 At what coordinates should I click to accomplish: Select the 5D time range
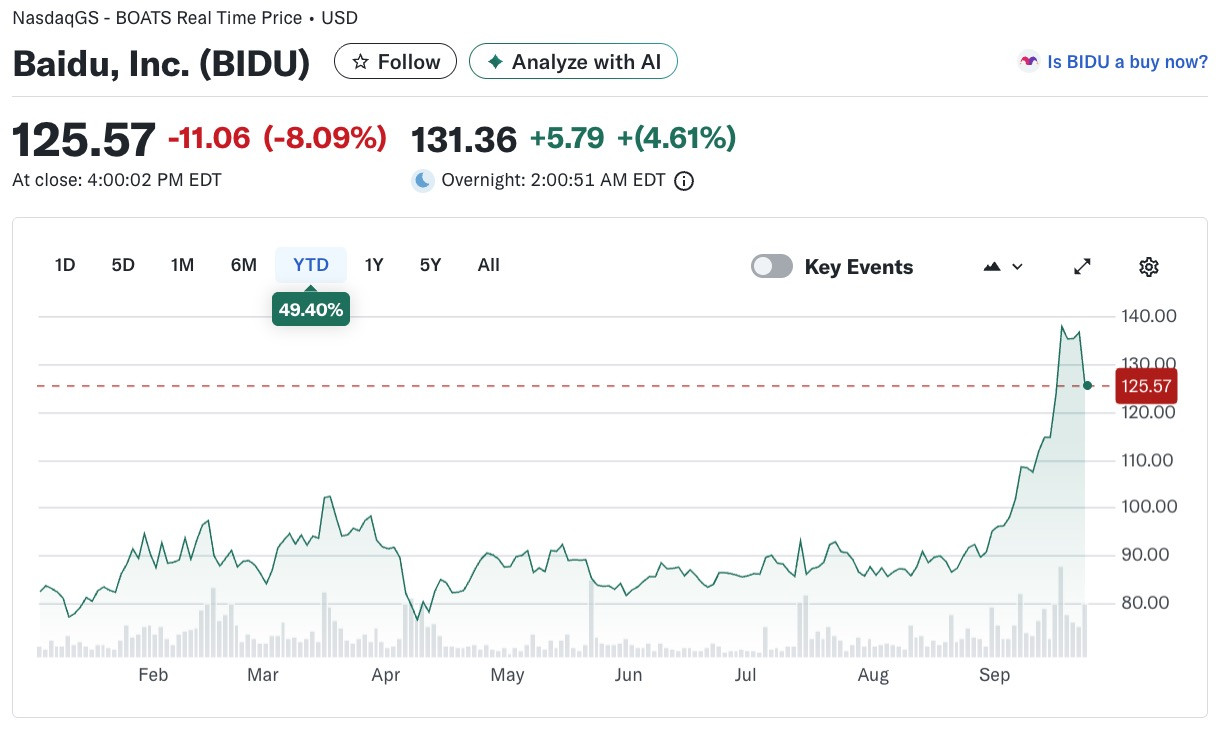tap(123, 265)
